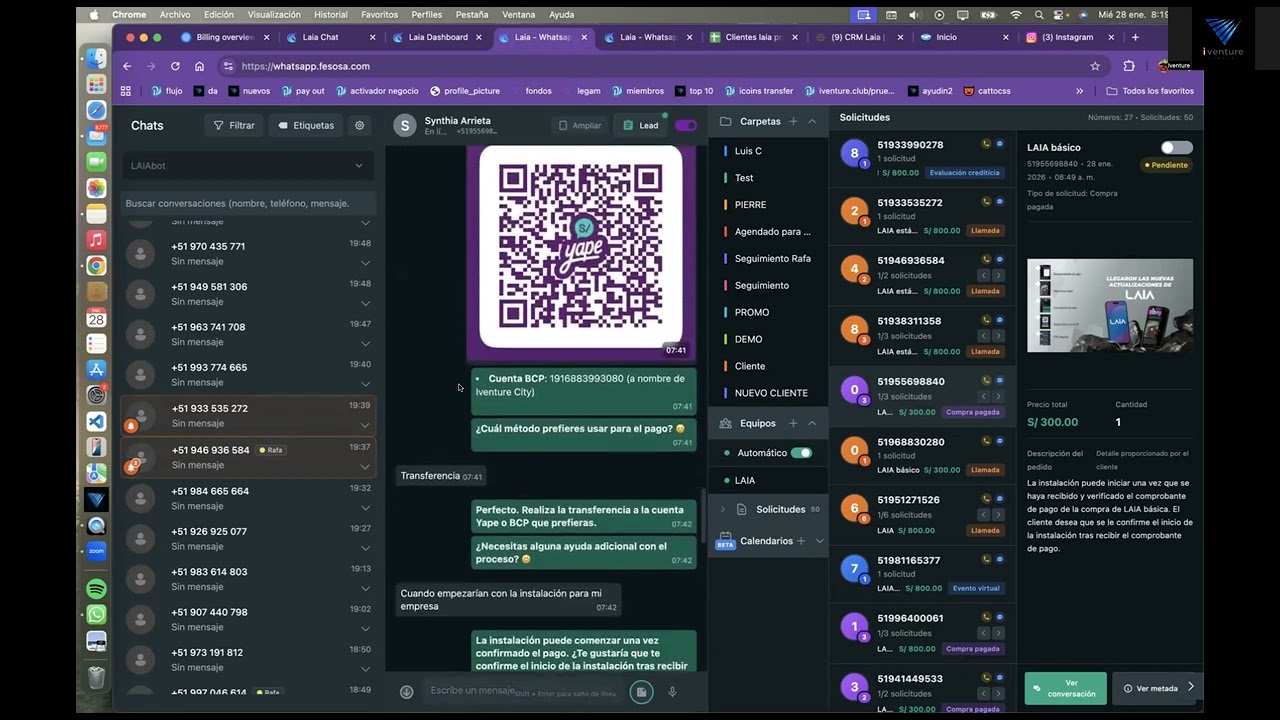Open the LAIAbot account dropdown
Screen dimensions: 1280x720
(x=247, y=166)
